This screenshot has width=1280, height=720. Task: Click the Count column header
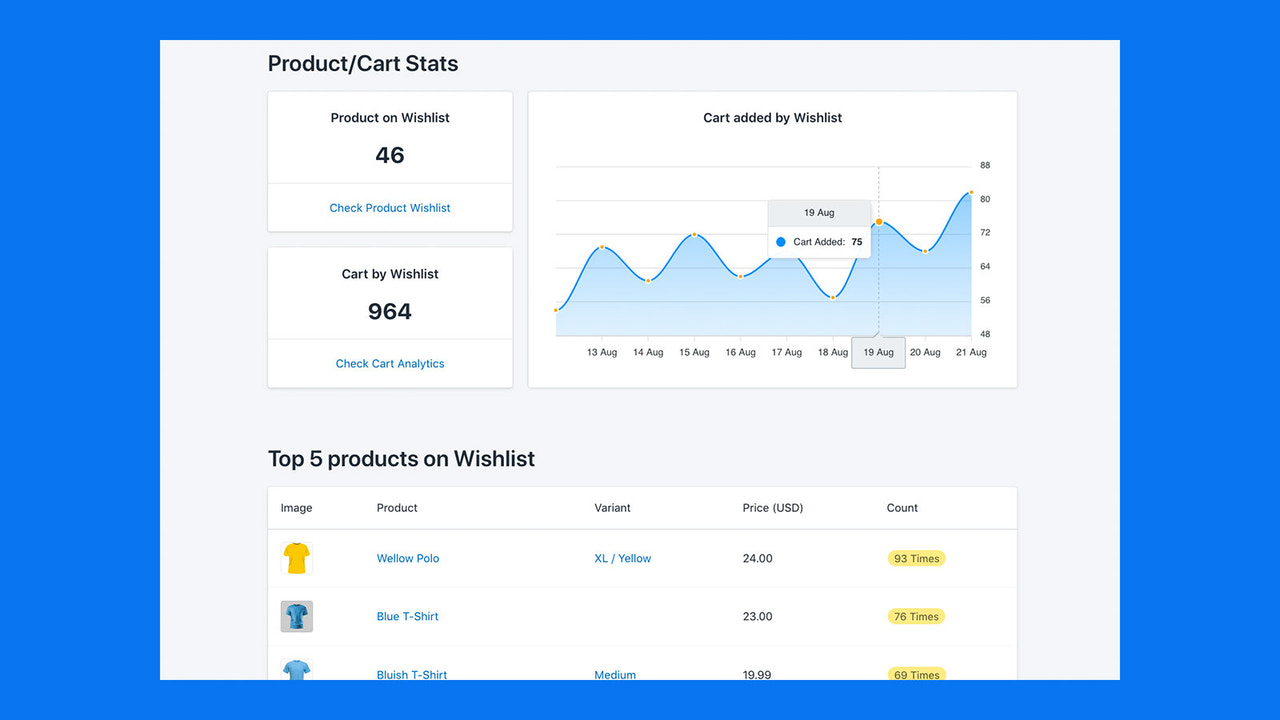point(901,507)
